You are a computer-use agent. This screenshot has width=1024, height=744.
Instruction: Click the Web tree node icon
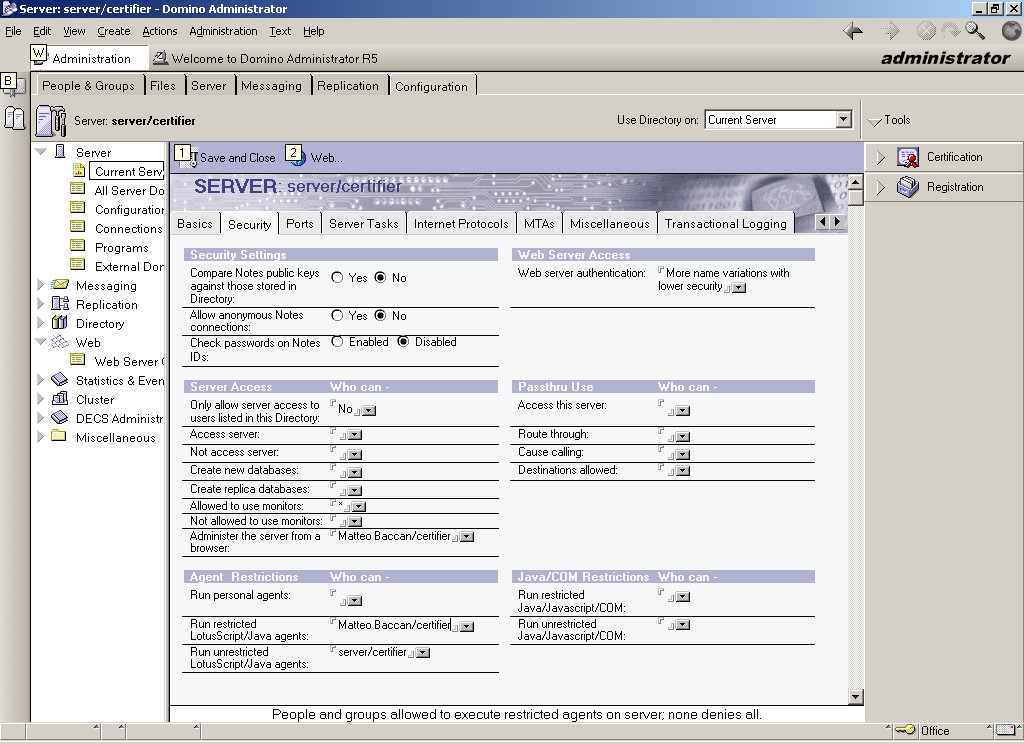[60, 342]
